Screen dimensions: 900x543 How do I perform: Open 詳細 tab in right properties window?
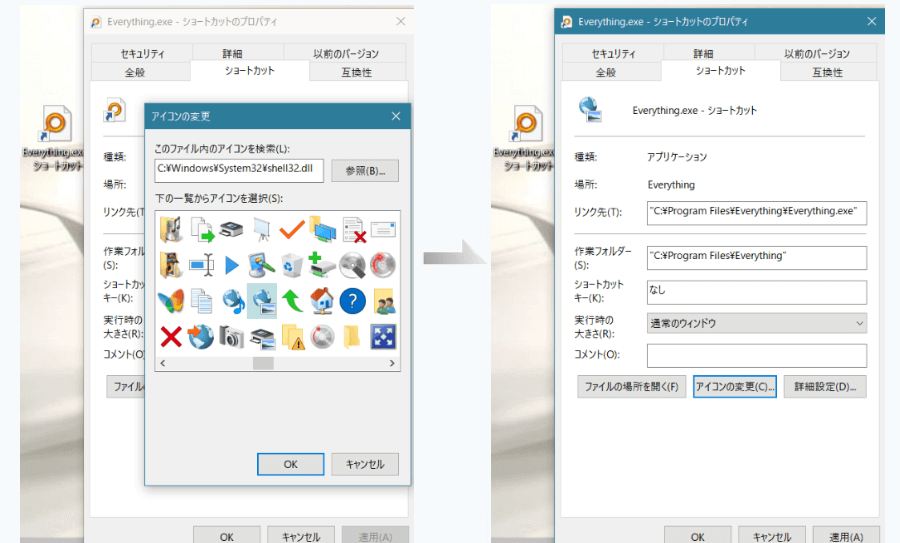(x=703, y=53)
